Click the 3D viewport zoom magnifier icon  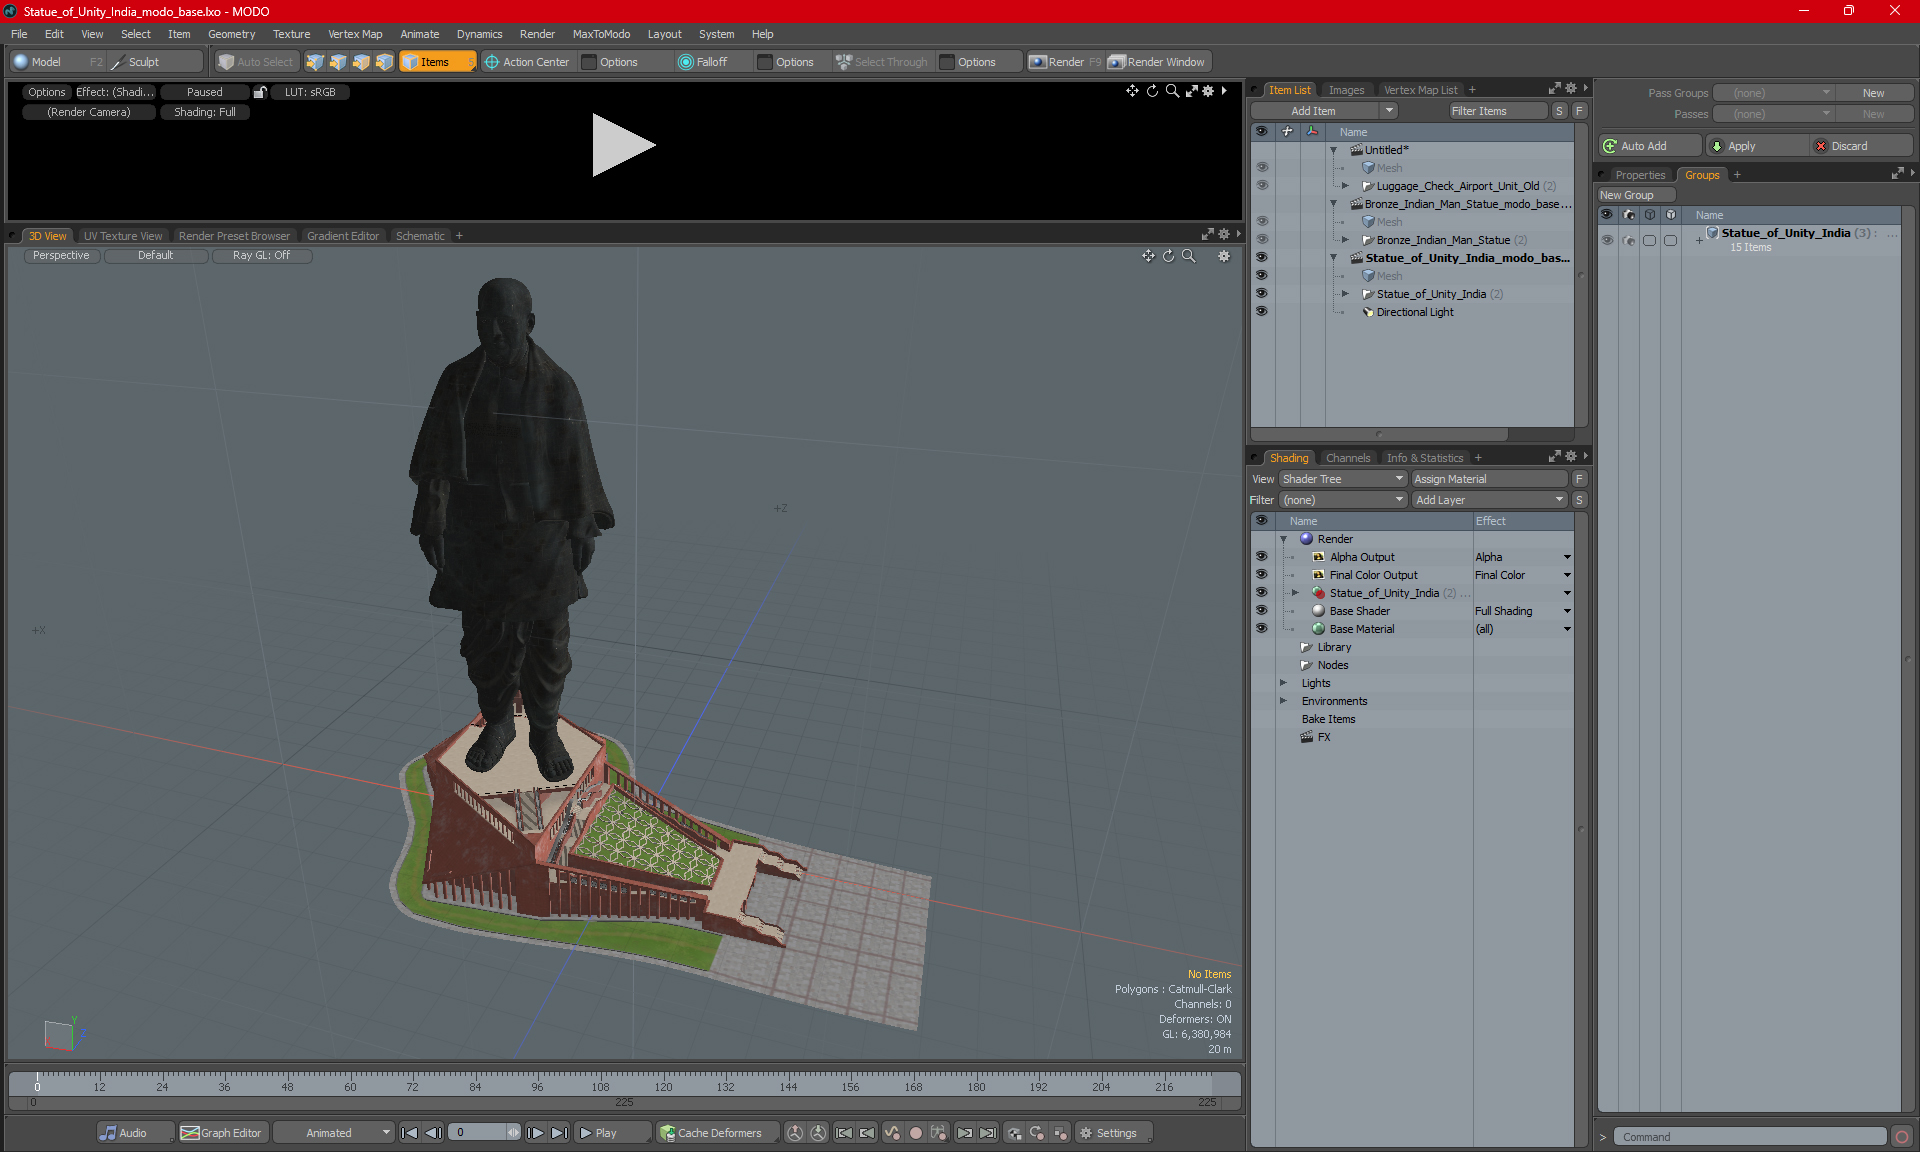(x=1189, y=256)
